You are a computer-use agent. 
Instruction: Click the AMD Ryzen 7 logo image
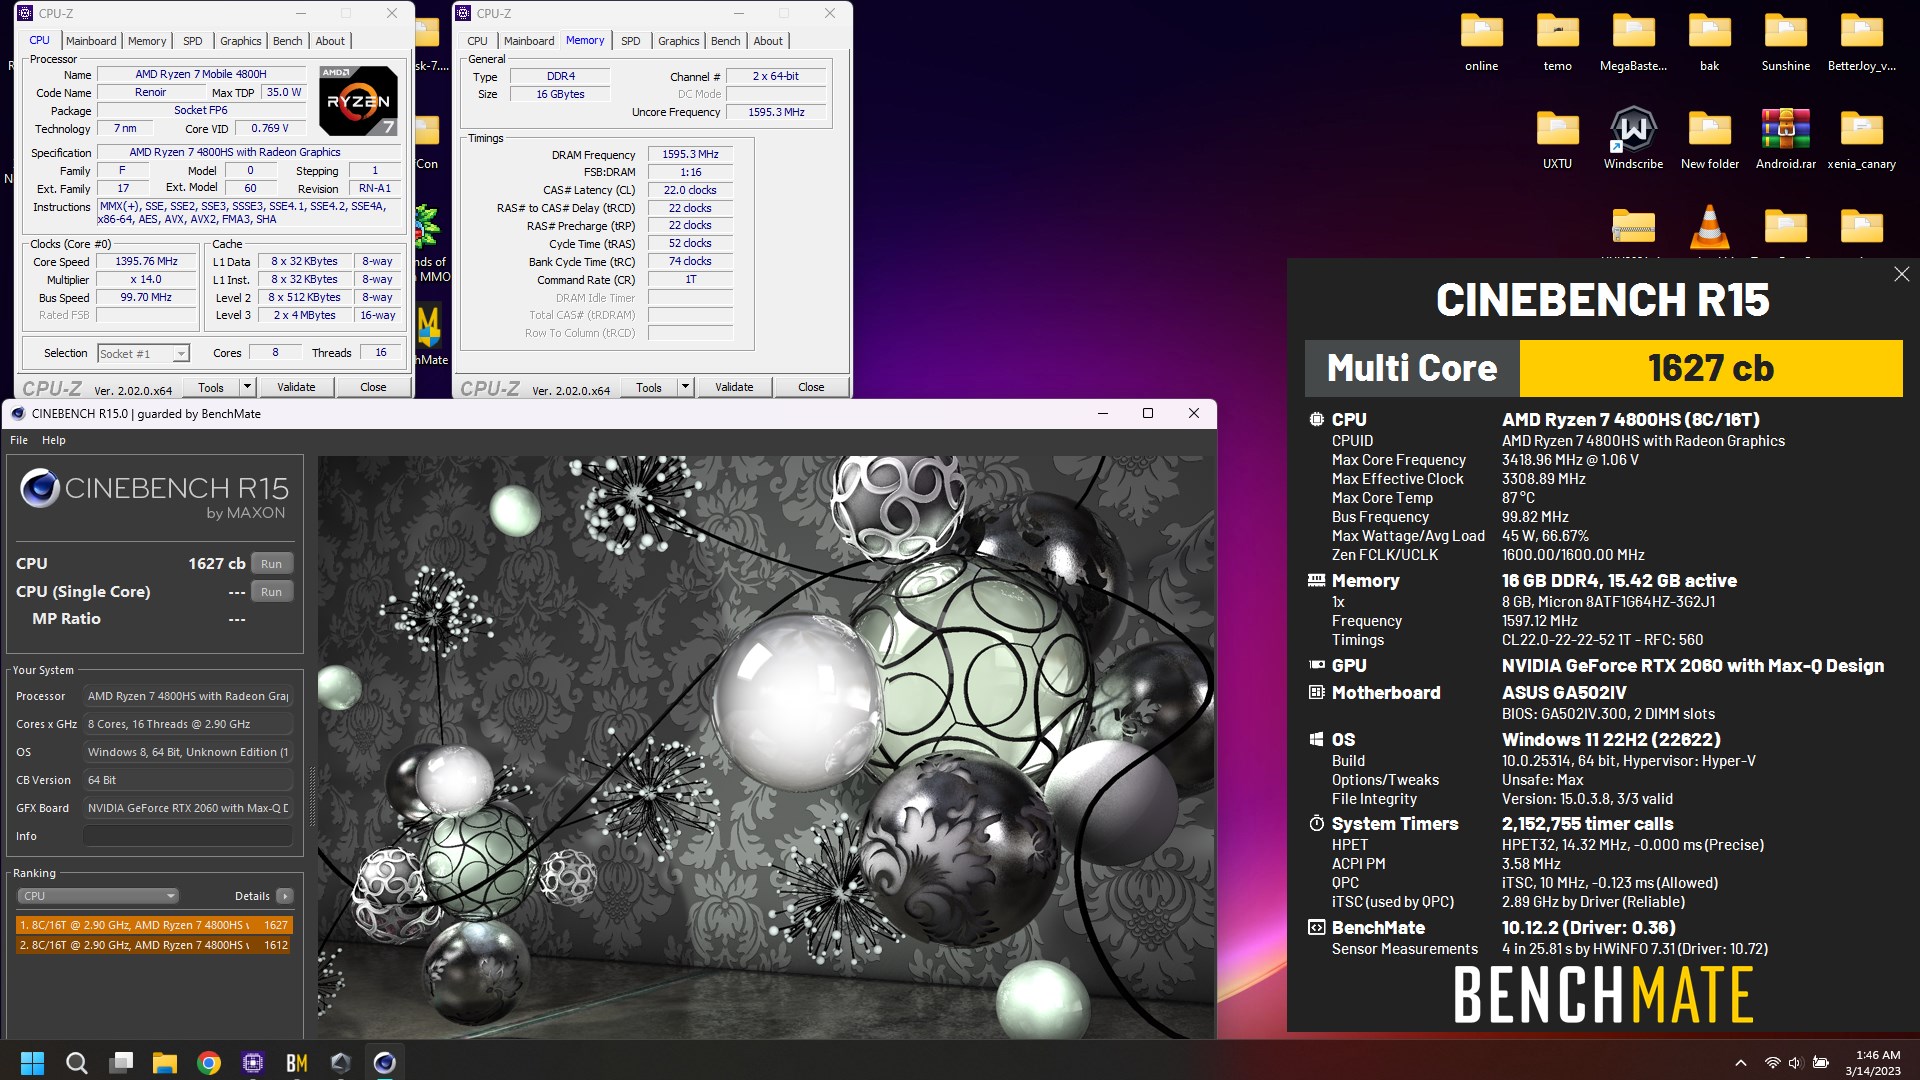358,100
